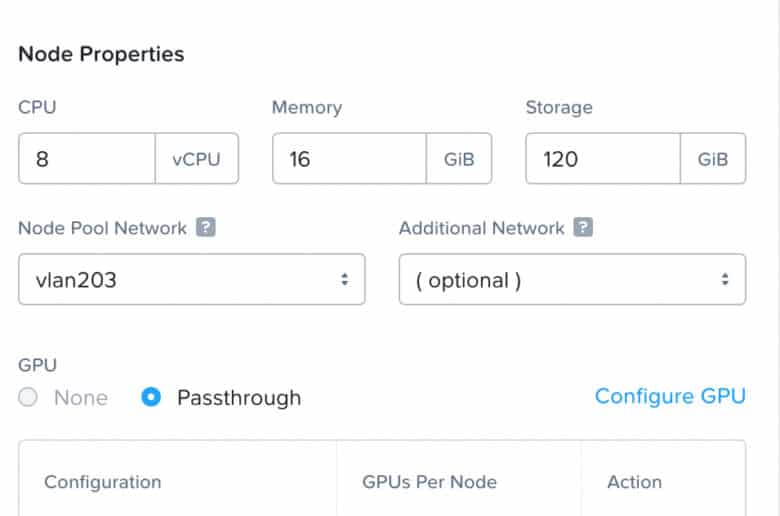Click the vlan203 dropdown arrows
780x516 pixels.
pos(344,280)
